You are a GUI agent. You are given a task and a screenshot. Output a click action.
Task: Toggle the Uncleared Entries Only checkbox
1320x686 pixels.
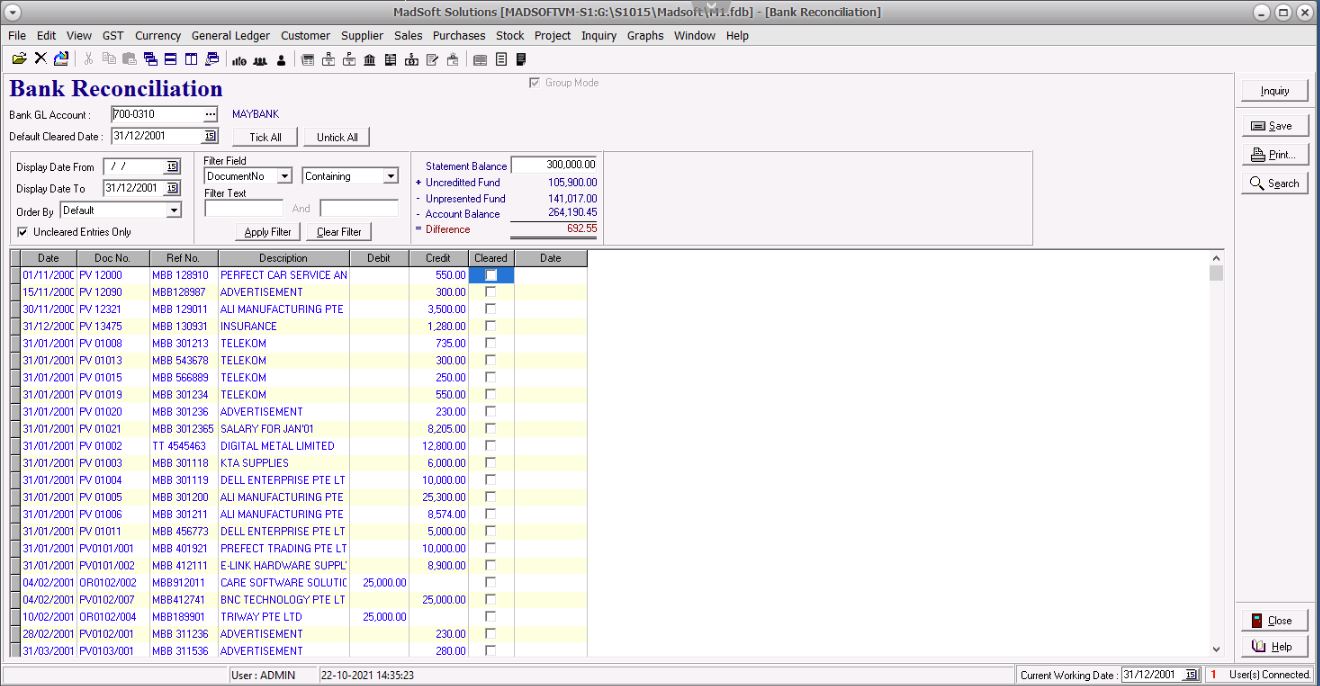(x=23, y=232)
